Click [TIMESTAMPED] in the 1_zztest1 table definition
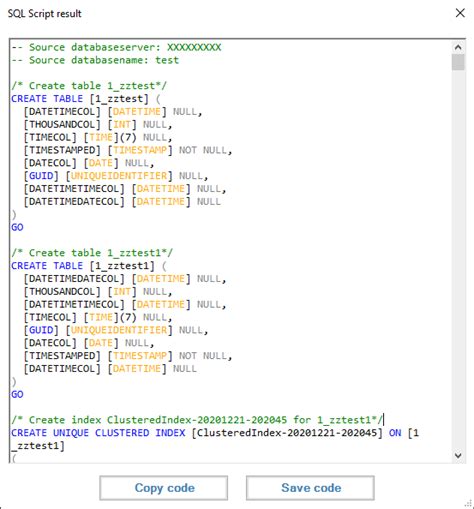474x509 pixels. click(62, 356)
